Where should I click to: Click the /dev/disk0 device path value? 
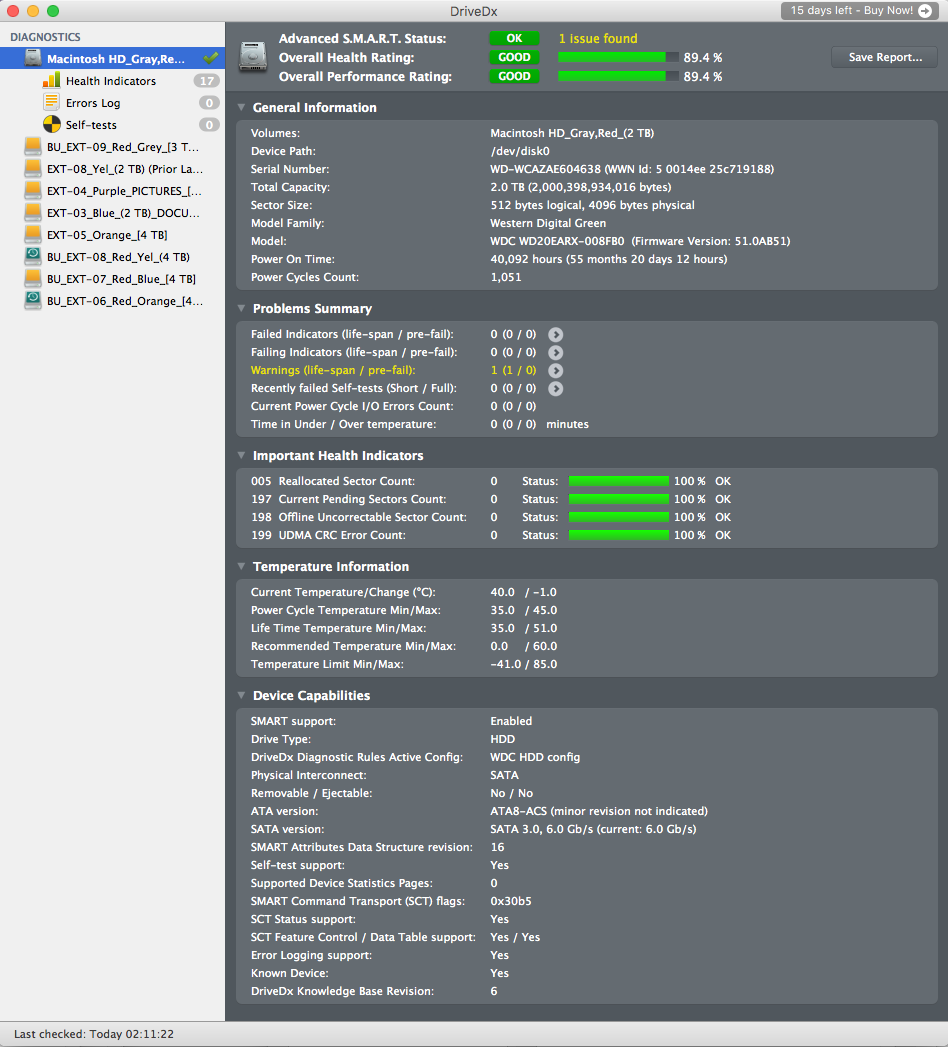(x=520, y=152)
